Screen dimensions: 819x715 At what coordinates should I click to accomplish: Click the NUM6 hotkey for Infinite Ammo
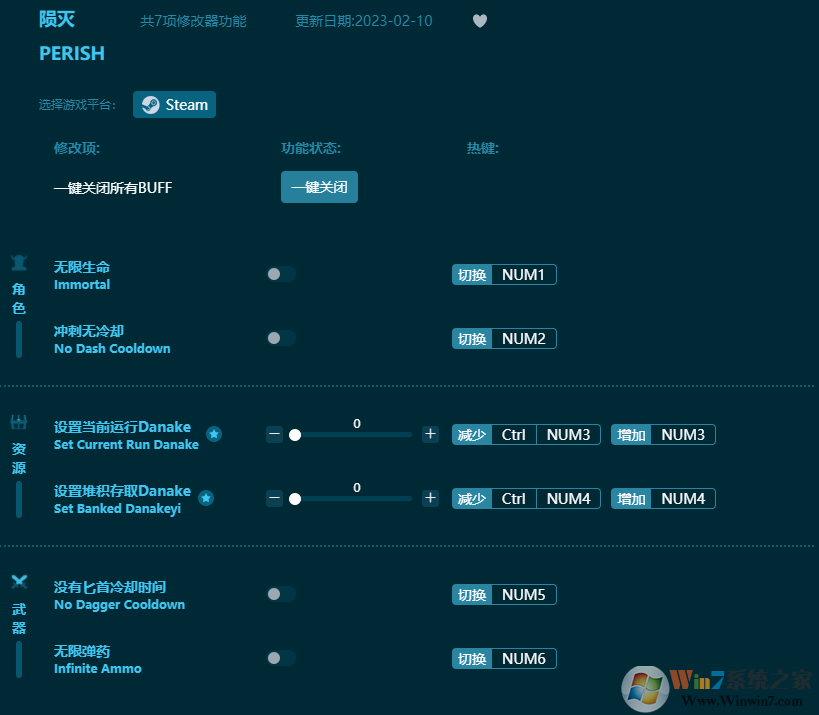[x=504, y=659]
